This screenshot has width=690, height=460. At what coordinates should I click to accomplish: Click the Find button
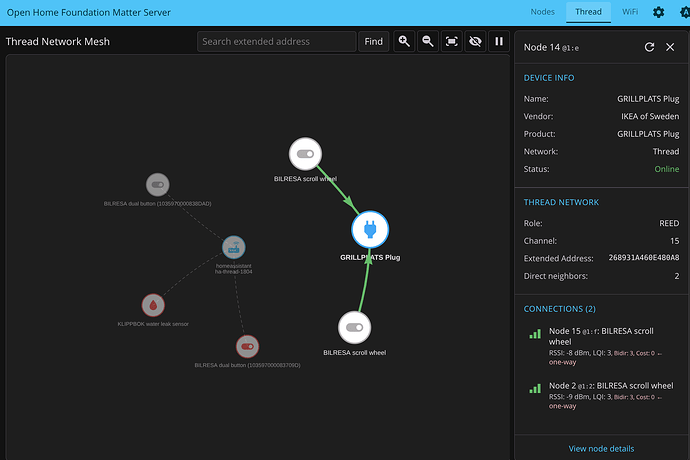(374, 41)
